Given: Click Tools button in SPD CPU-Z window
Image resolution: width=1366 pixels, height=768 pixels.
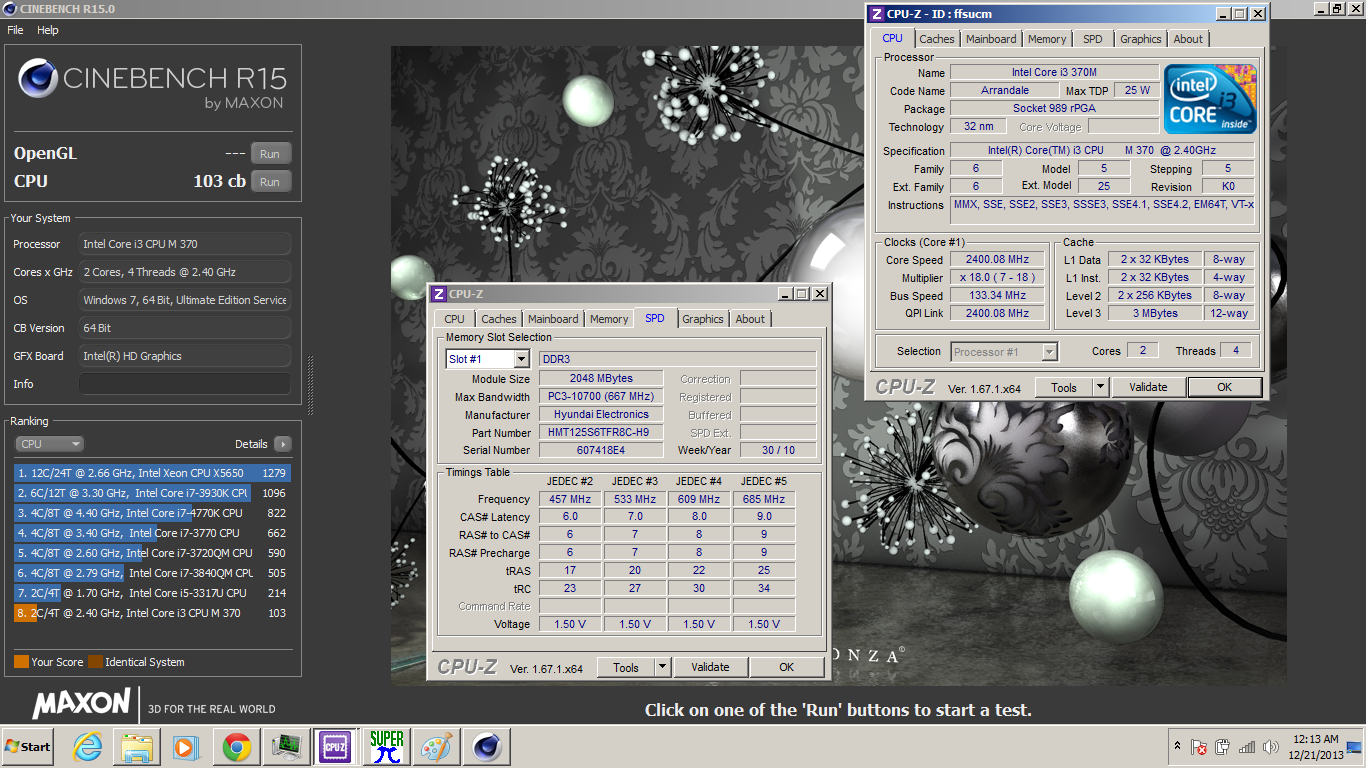Looking at the screenshot, I should point(625,668).
